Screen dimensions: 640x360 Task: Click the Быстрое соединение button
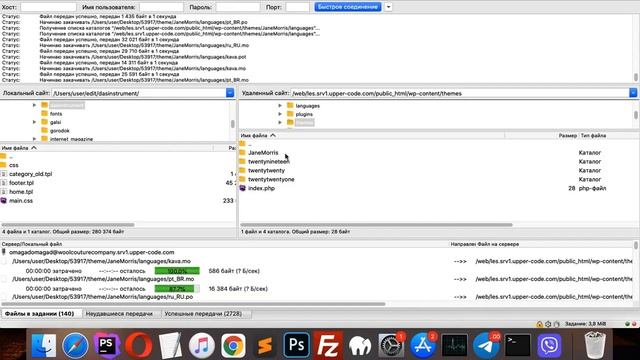(x=348, y=7)
